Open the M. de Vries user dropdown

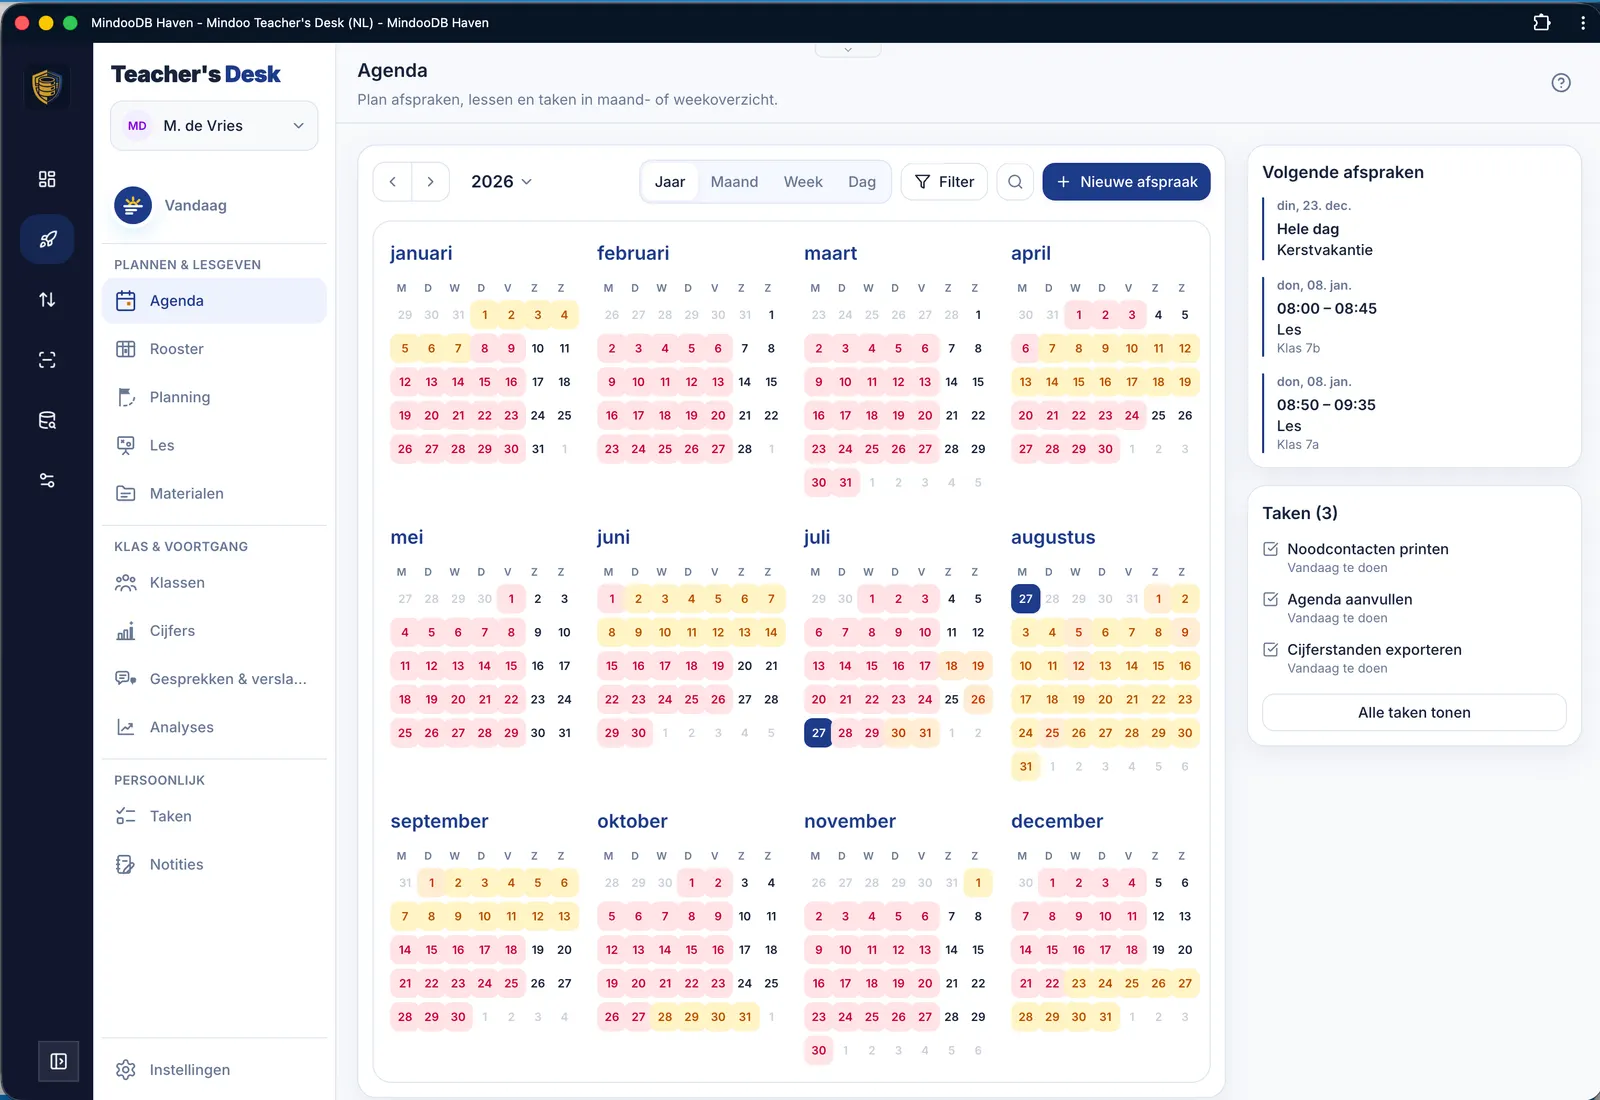tap(214, 126)
